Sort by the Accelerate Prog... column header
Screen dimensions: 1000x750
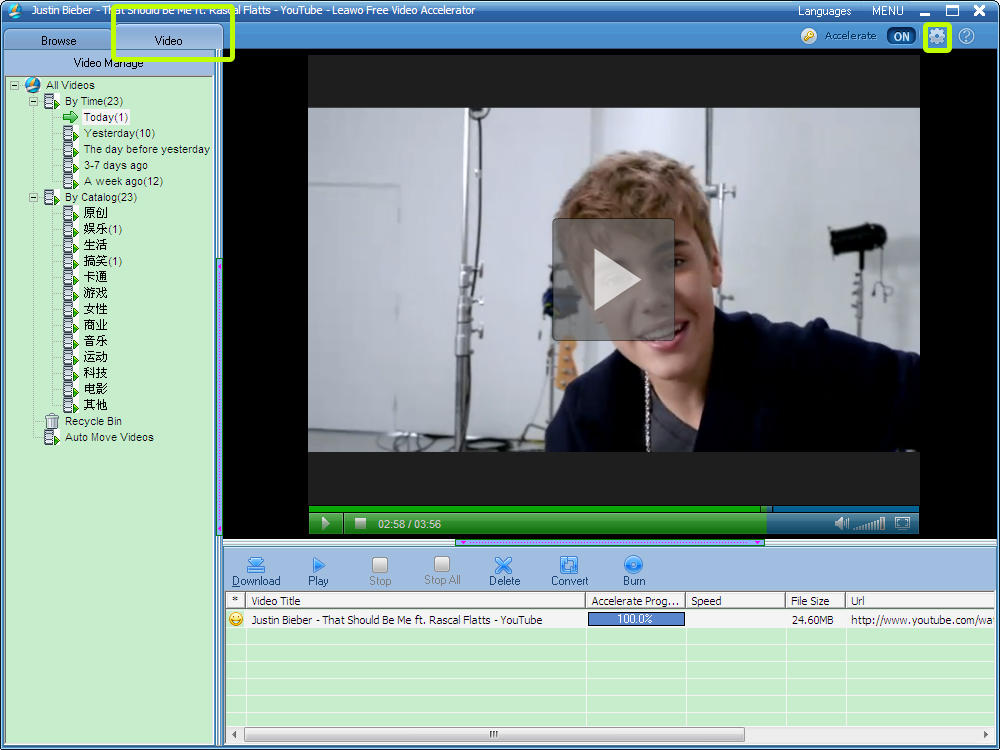[636, 601]
